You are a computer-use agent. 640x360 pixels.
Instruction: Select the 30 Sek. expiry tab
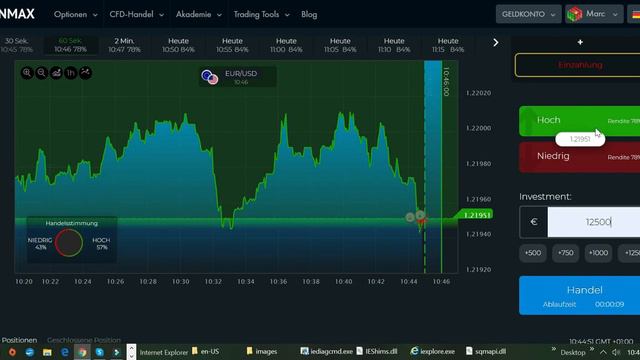pos(17,45)
